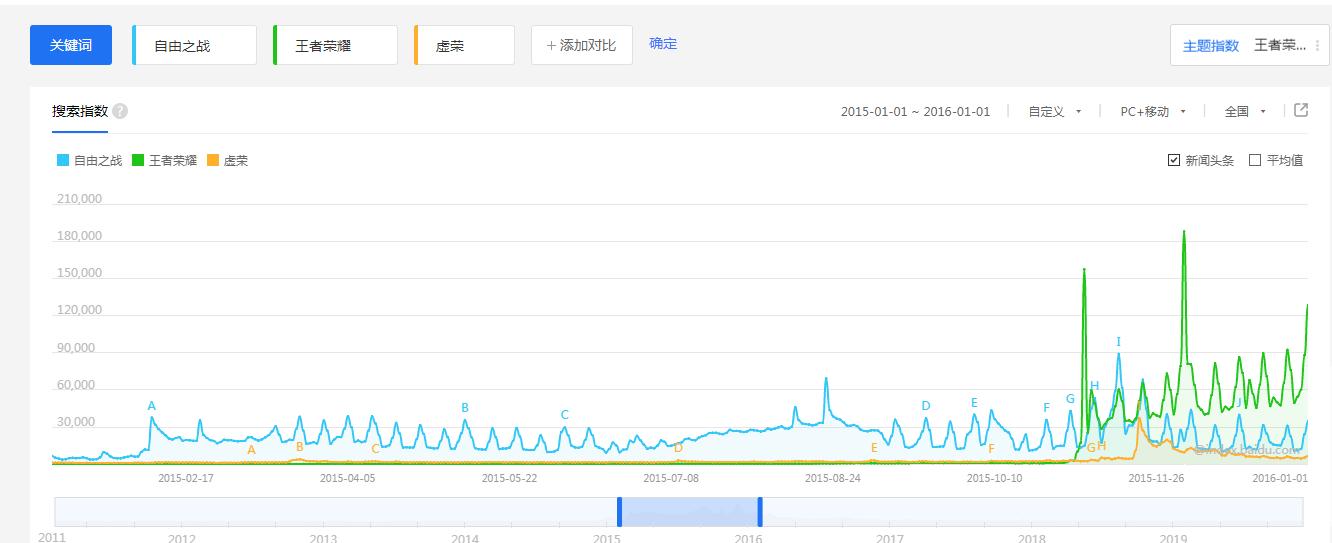The image size is (1332, 543).
Task: Click the +添加对比 button
Action: tap(582, 46)
